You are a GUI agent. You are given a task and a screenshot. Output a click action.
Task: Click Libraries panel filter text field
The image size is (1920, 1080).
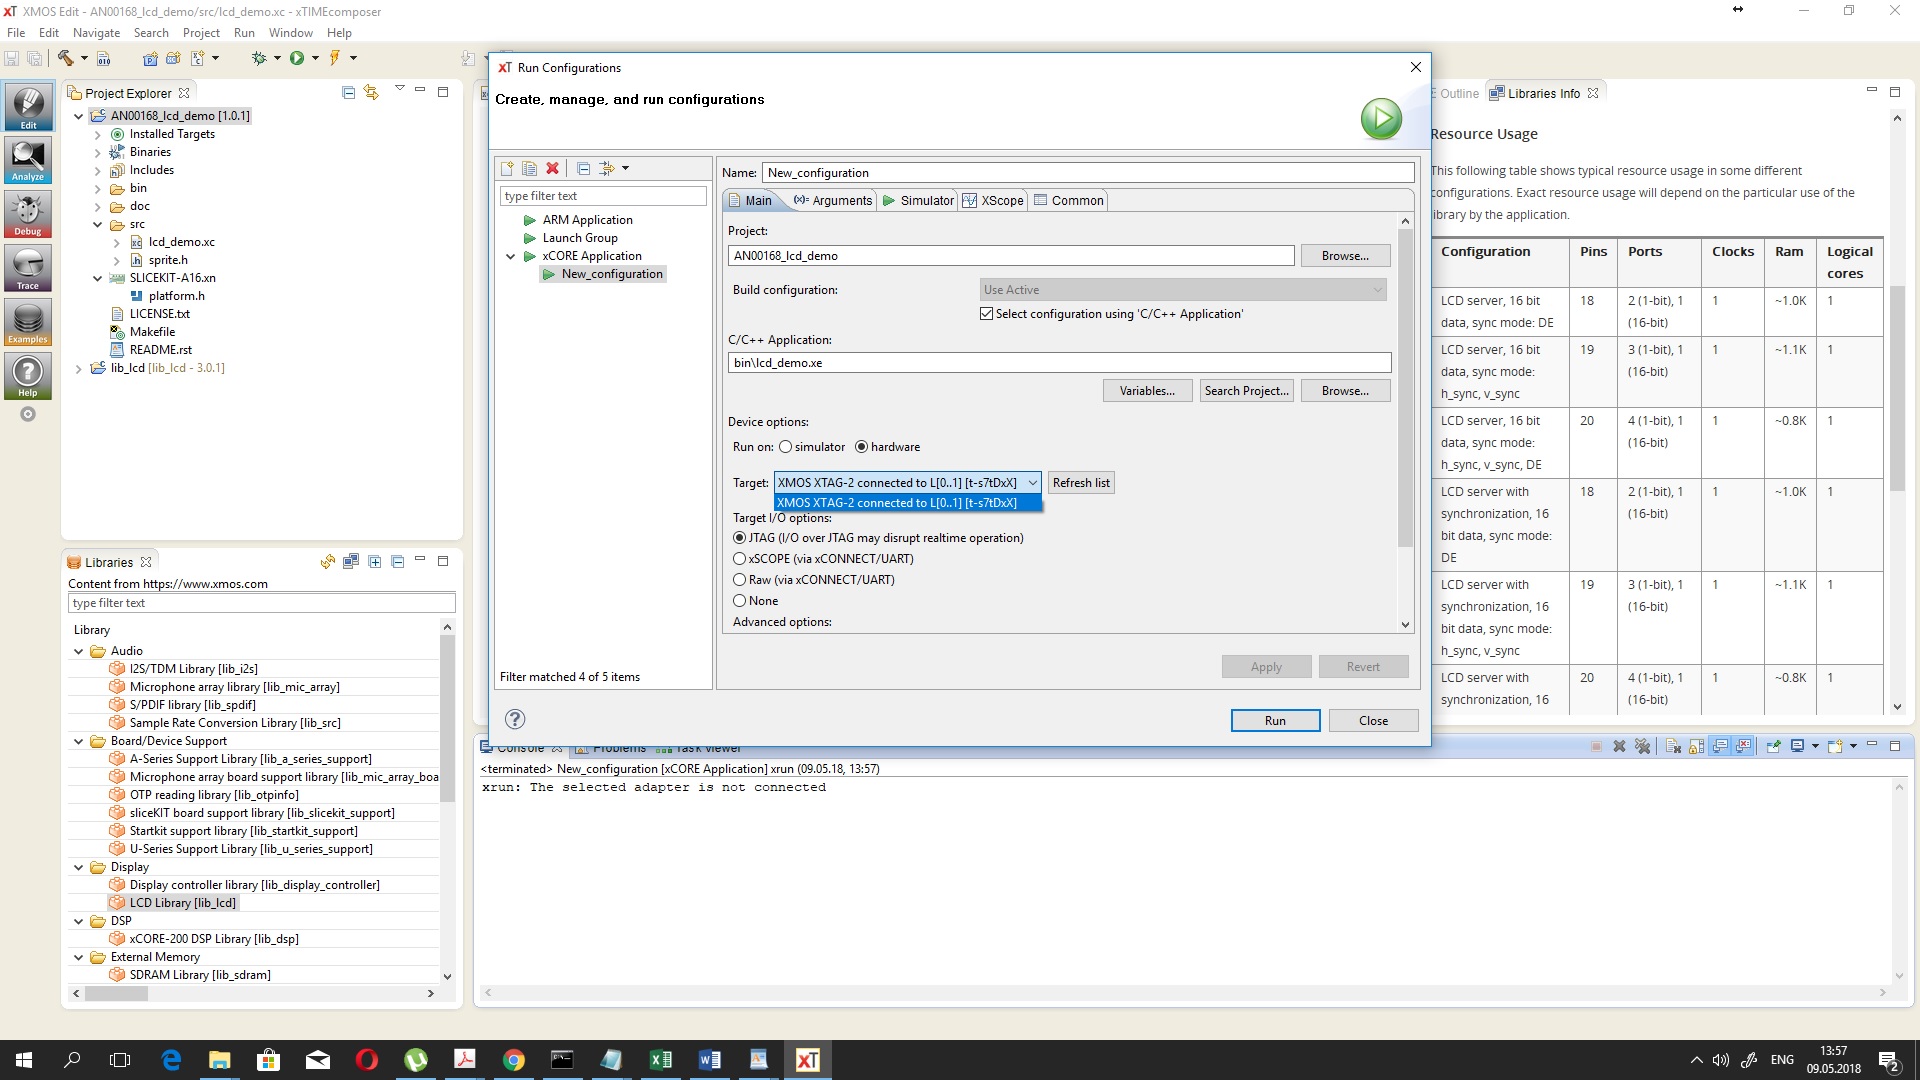261,603
